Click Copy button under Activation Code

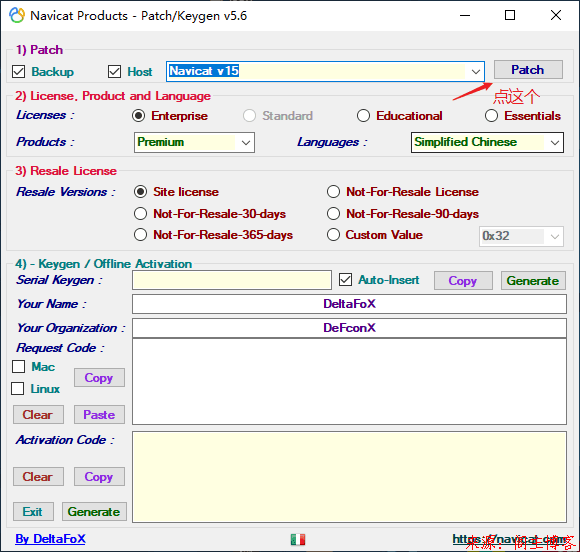point(99,477)
